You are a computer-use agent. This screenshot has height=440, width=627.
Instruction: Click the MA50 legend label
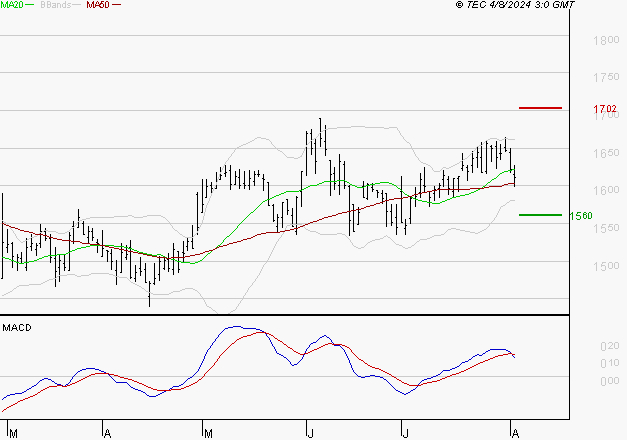click(x=98, y=5)
